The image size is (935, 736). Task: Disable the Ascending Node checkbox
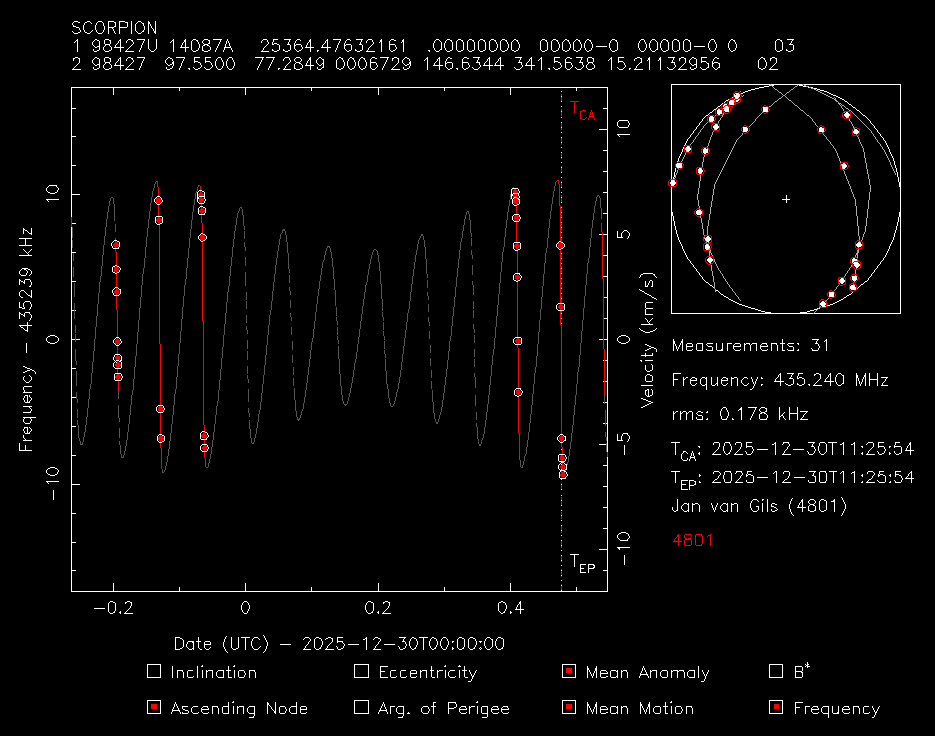click(153, 708)
